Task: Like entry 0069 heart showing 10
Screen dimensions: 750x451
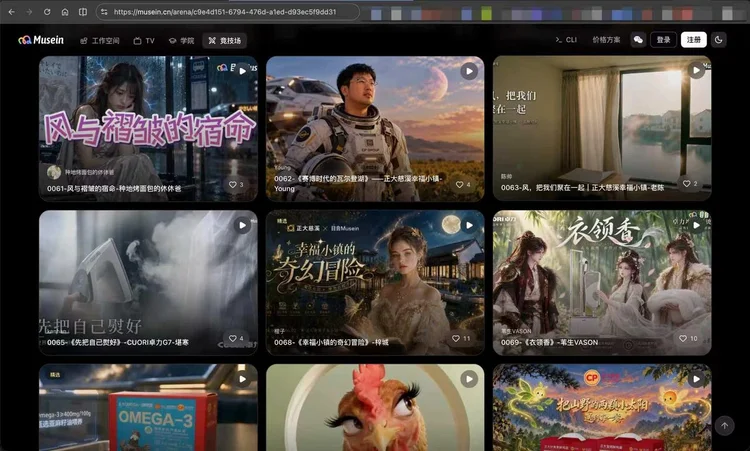Action: point(688,338)
